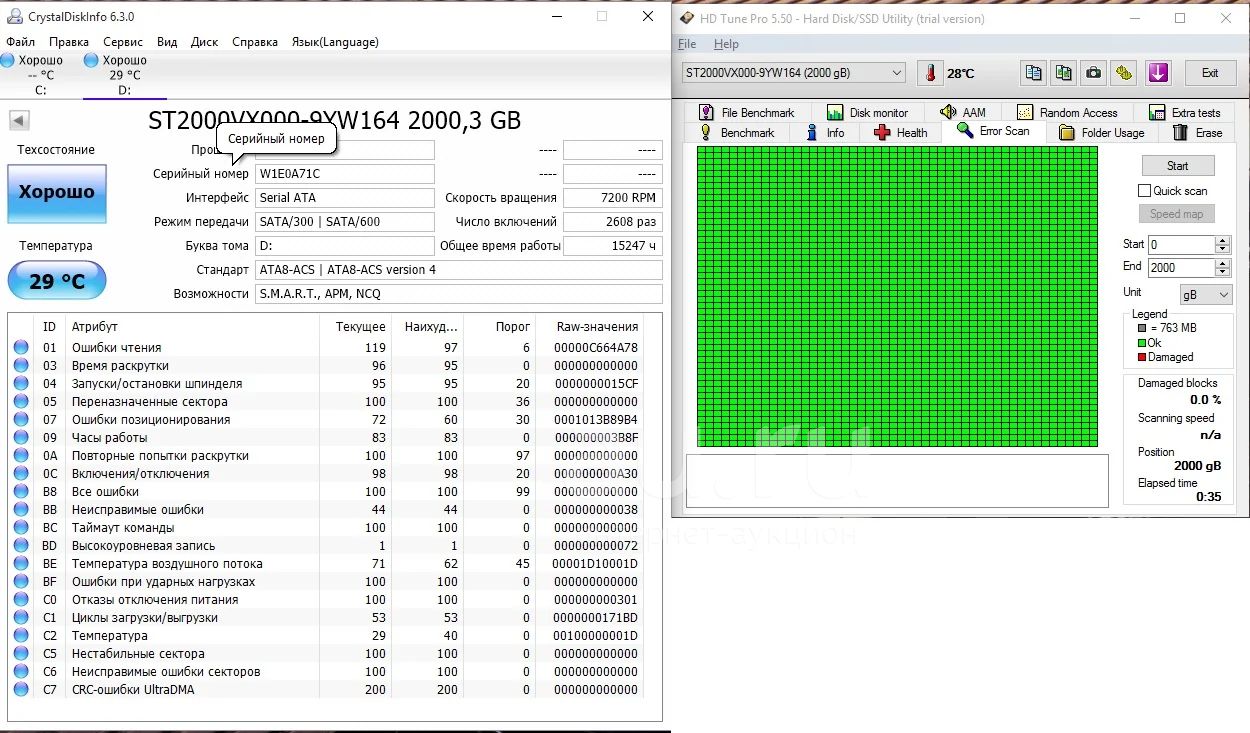Increase the Start value with up arrow
This screenshot has height=733, width=1250.
click(1222, 240)
